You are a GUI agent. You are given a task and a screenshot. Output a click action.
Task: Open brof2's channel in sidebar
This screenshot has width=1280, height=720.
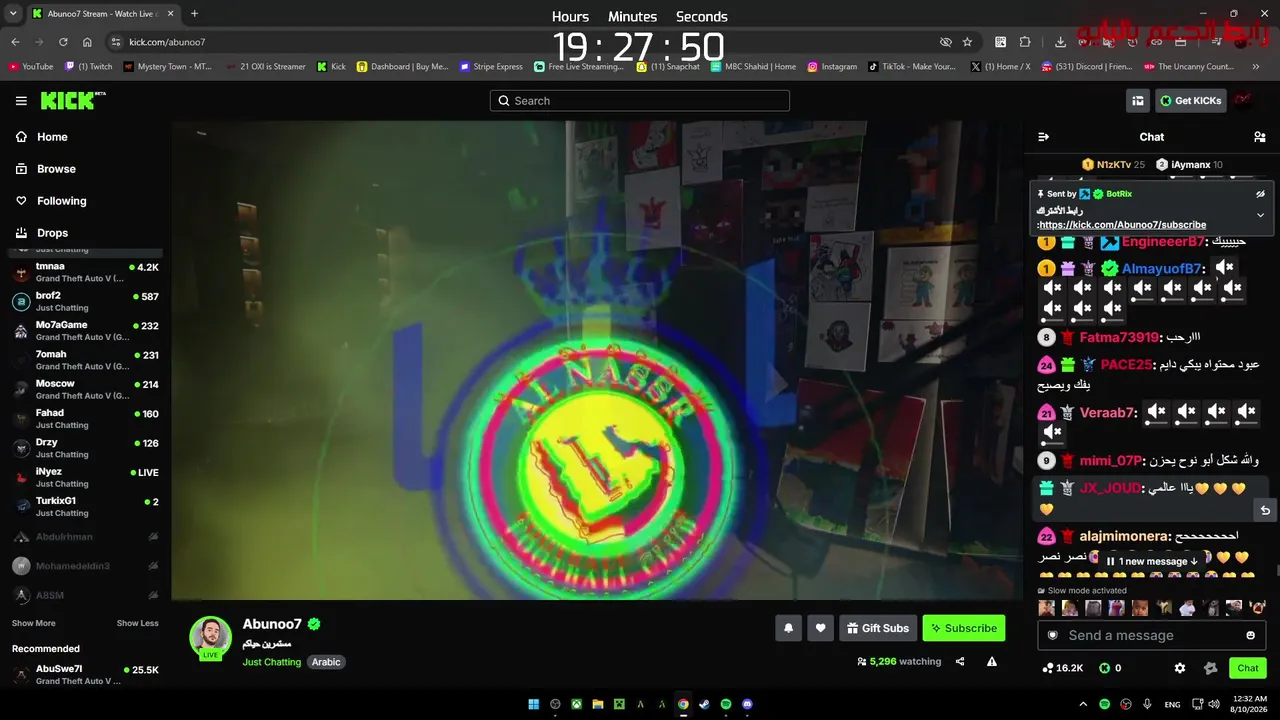86,302
